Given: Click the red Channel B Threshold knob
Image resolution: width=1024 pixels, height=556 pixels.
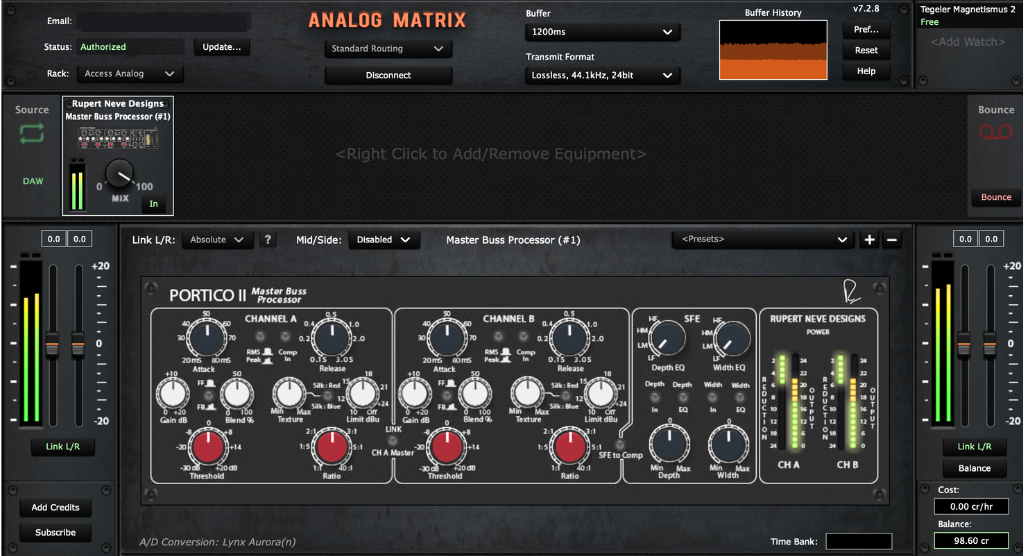Looking at the screenshot, I should tap(447, 448).
